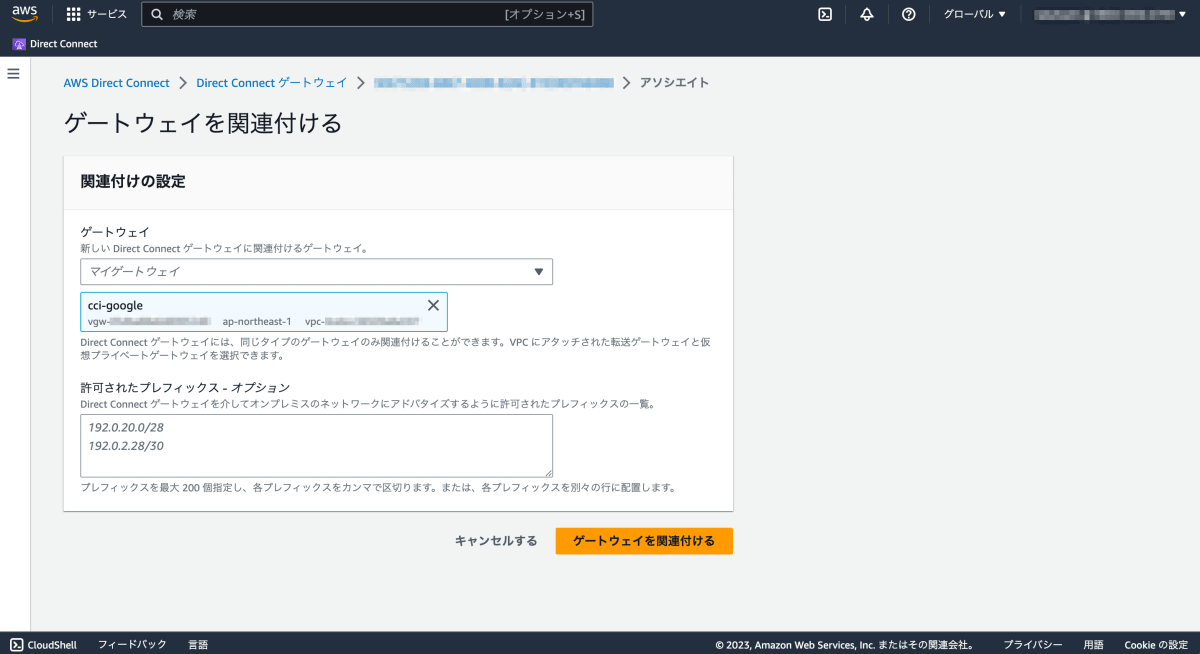The image size is (1200, 654).
Task: Remove the cci-google gateway selection
Action: point(433,305)
